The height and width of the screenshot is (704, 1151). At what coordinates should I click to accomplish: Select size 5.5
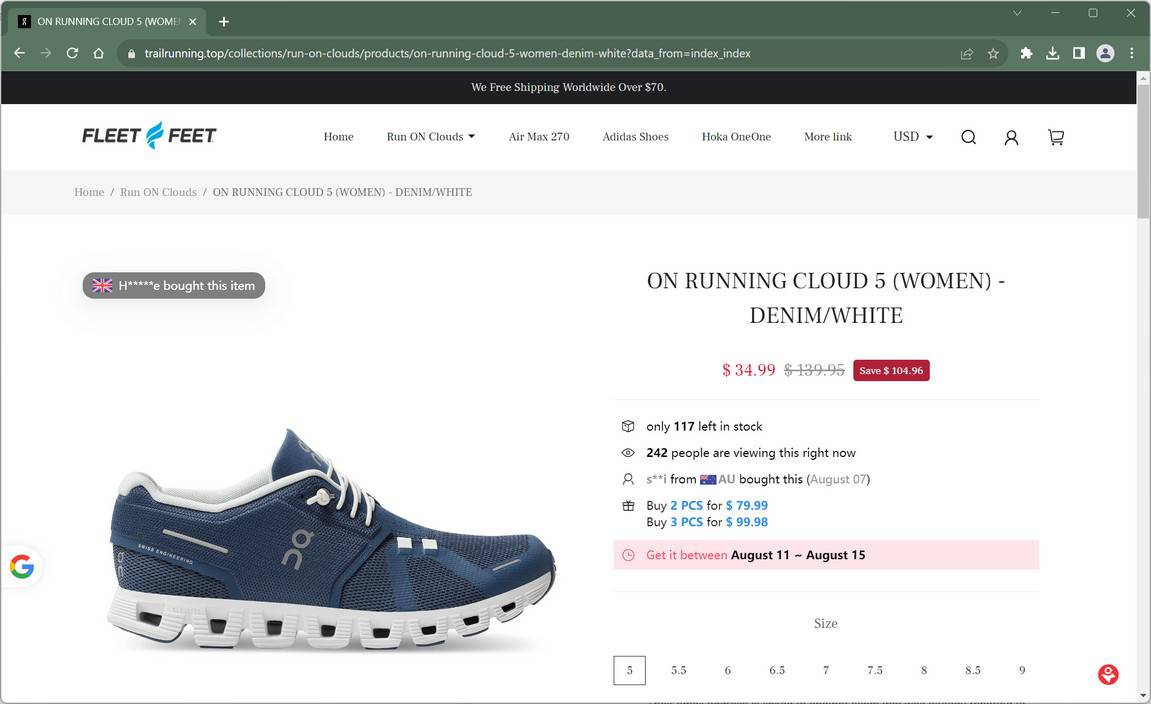(678, 670)
